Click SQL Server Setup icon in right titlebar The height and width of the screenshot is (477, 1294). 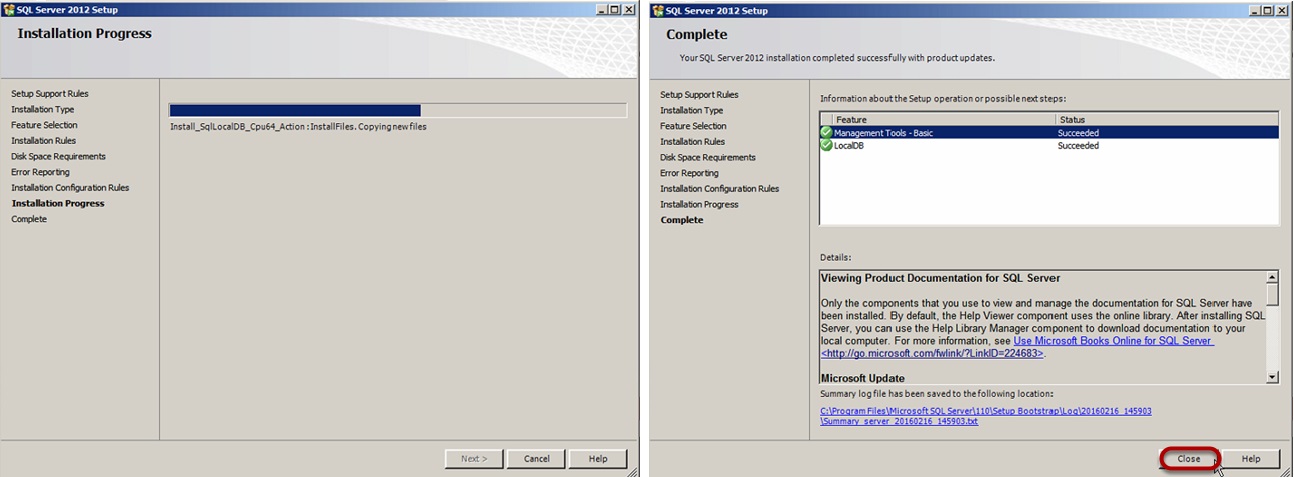pyautogui.click(x=659, y=10)
